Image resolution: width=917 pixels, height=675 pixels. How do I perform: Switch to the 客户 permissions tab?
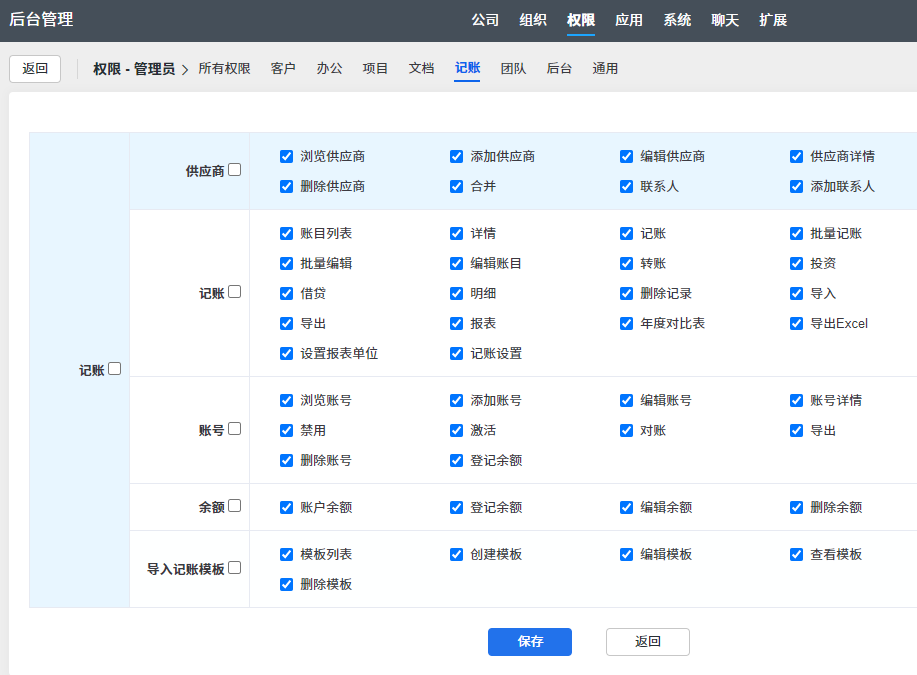pos(283,69)
